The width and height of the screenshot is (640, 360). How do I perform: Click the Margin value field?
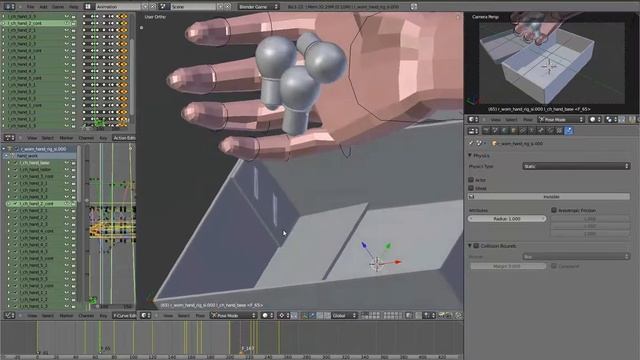coord(508,266)
